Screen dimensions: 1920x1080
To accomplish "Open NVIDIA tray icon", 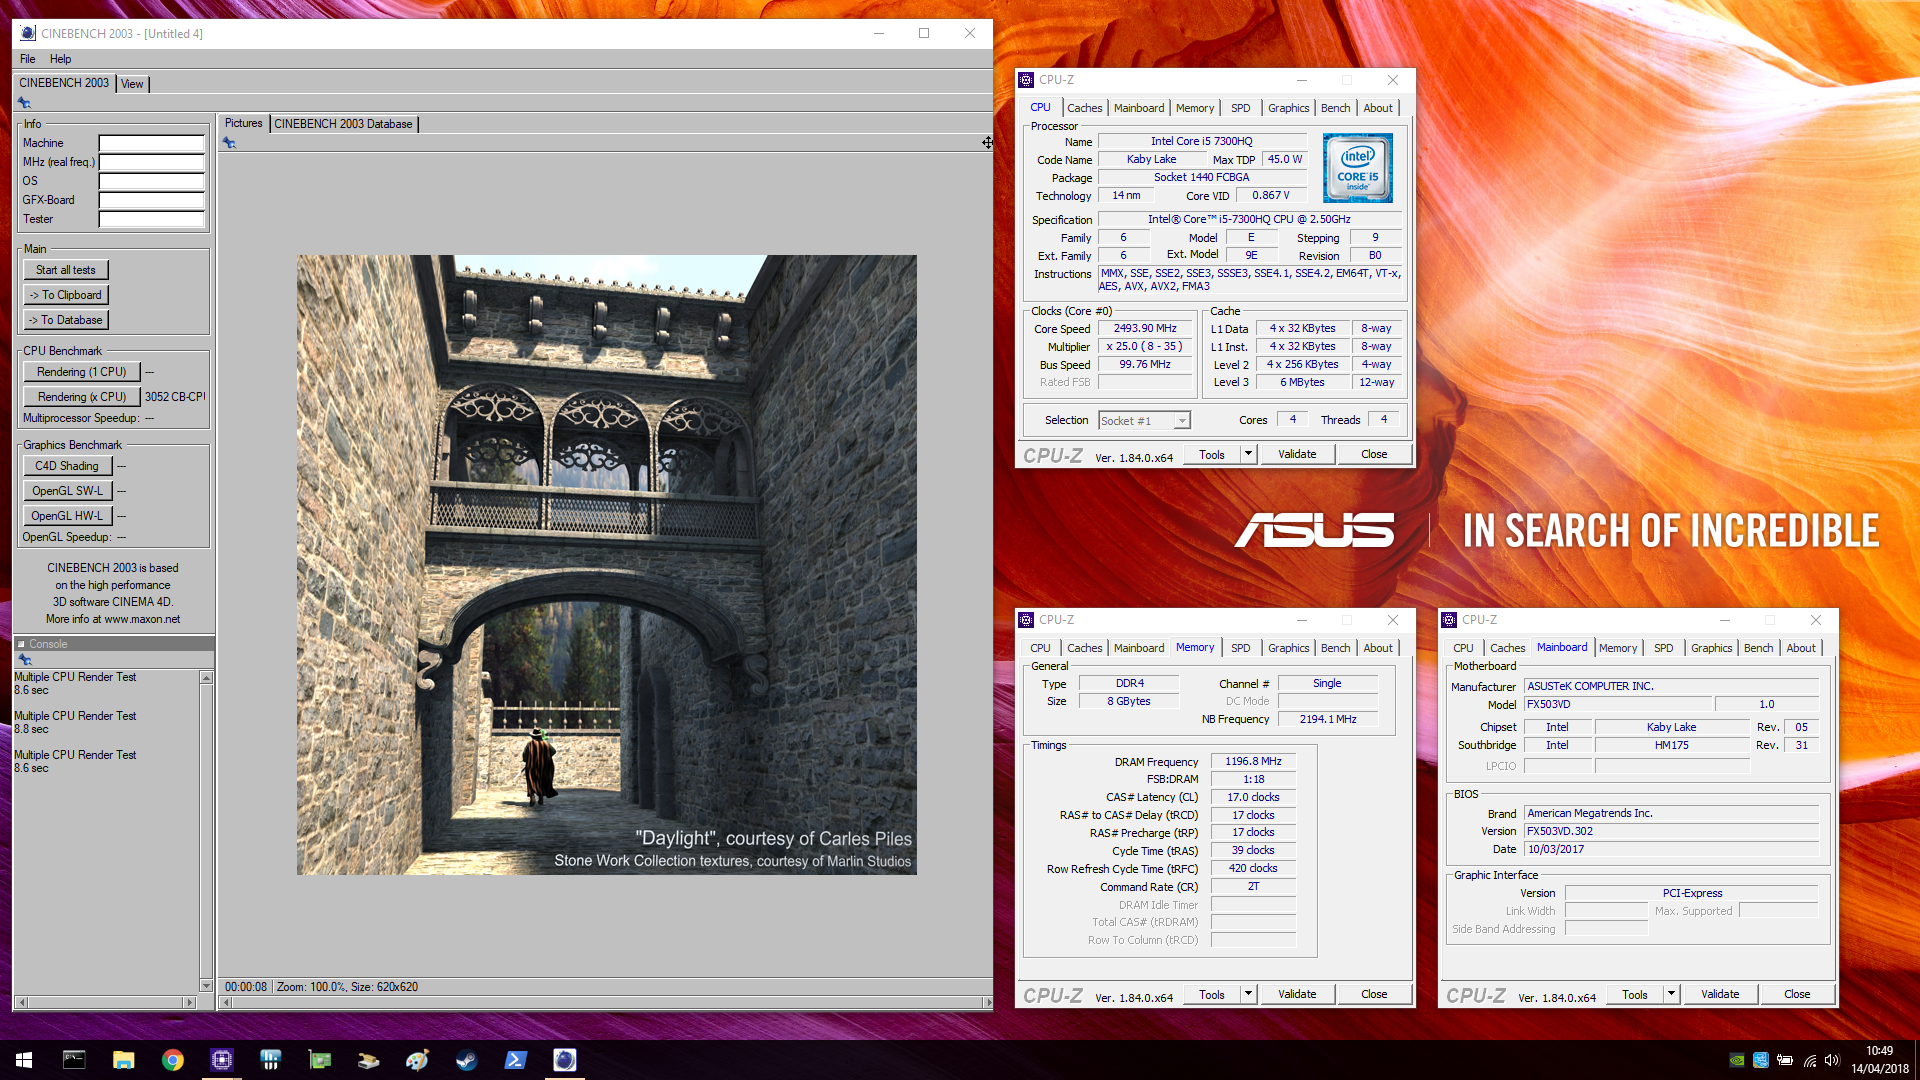I will 1737,1060.
